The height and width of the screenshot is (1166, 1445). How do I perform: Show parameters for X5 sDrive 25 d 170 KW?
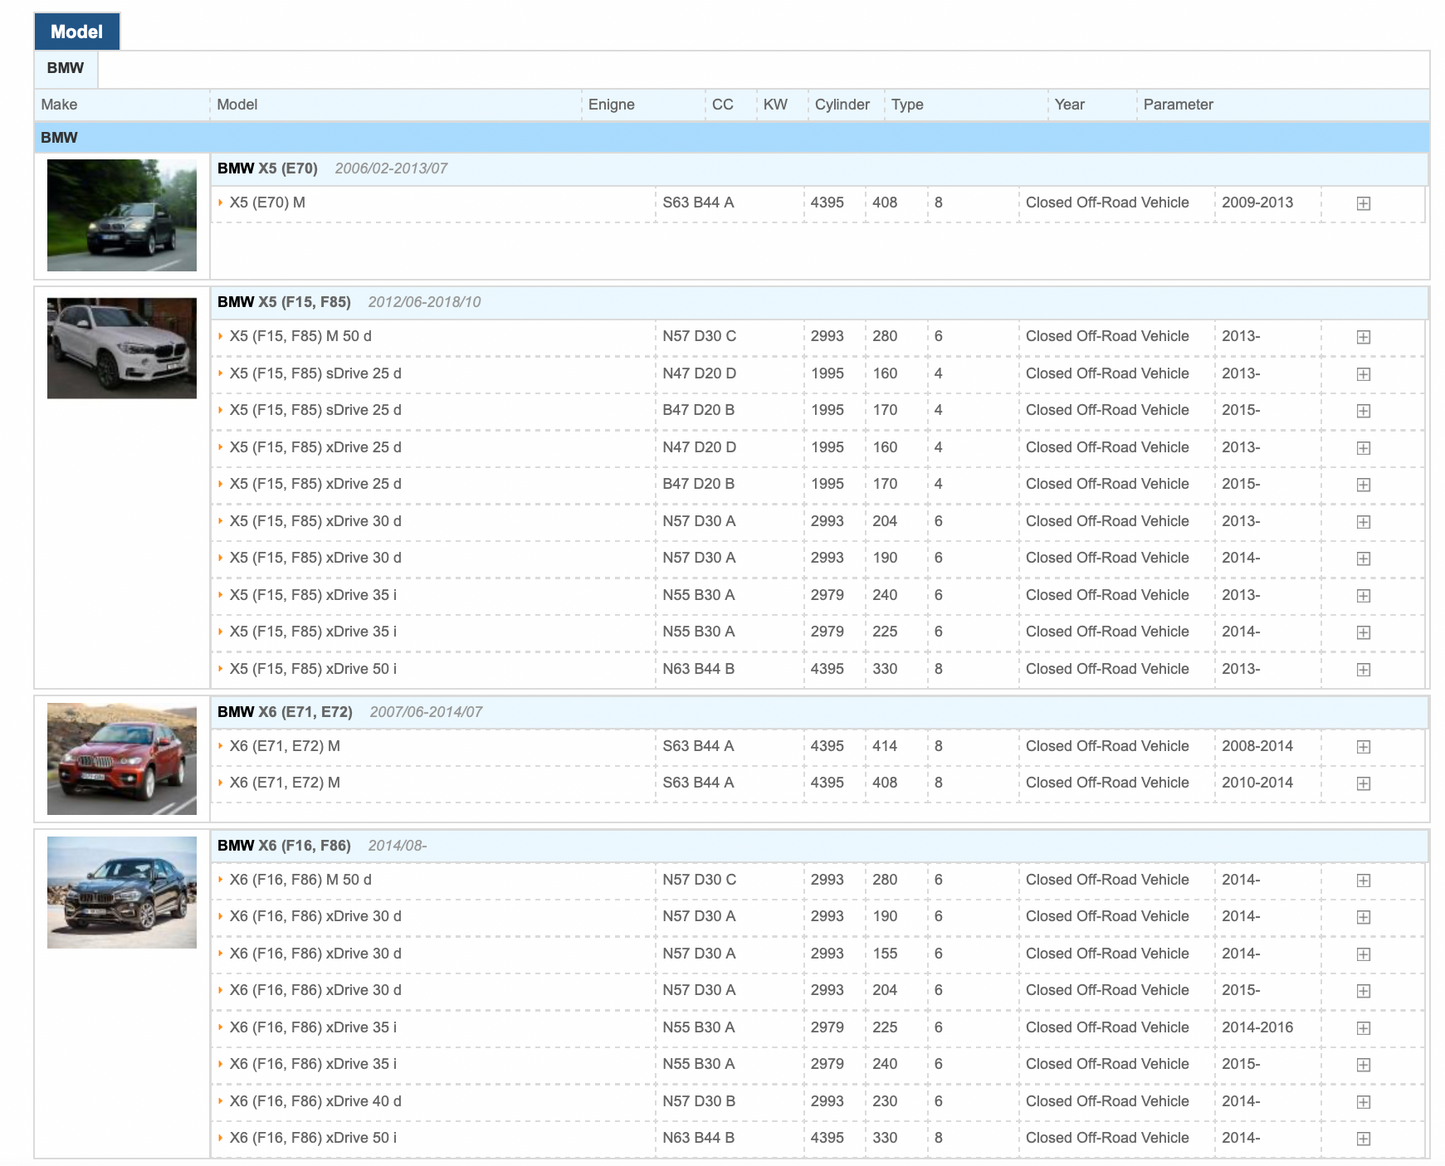[1363, 411]
